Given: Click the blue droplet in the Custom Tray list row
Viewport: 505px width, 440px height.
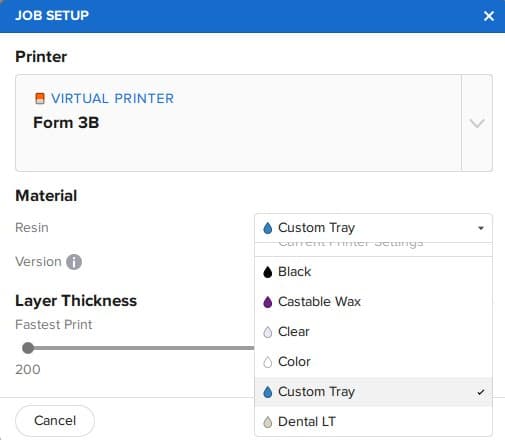Looking at the screenshot, I should (268, 392).
